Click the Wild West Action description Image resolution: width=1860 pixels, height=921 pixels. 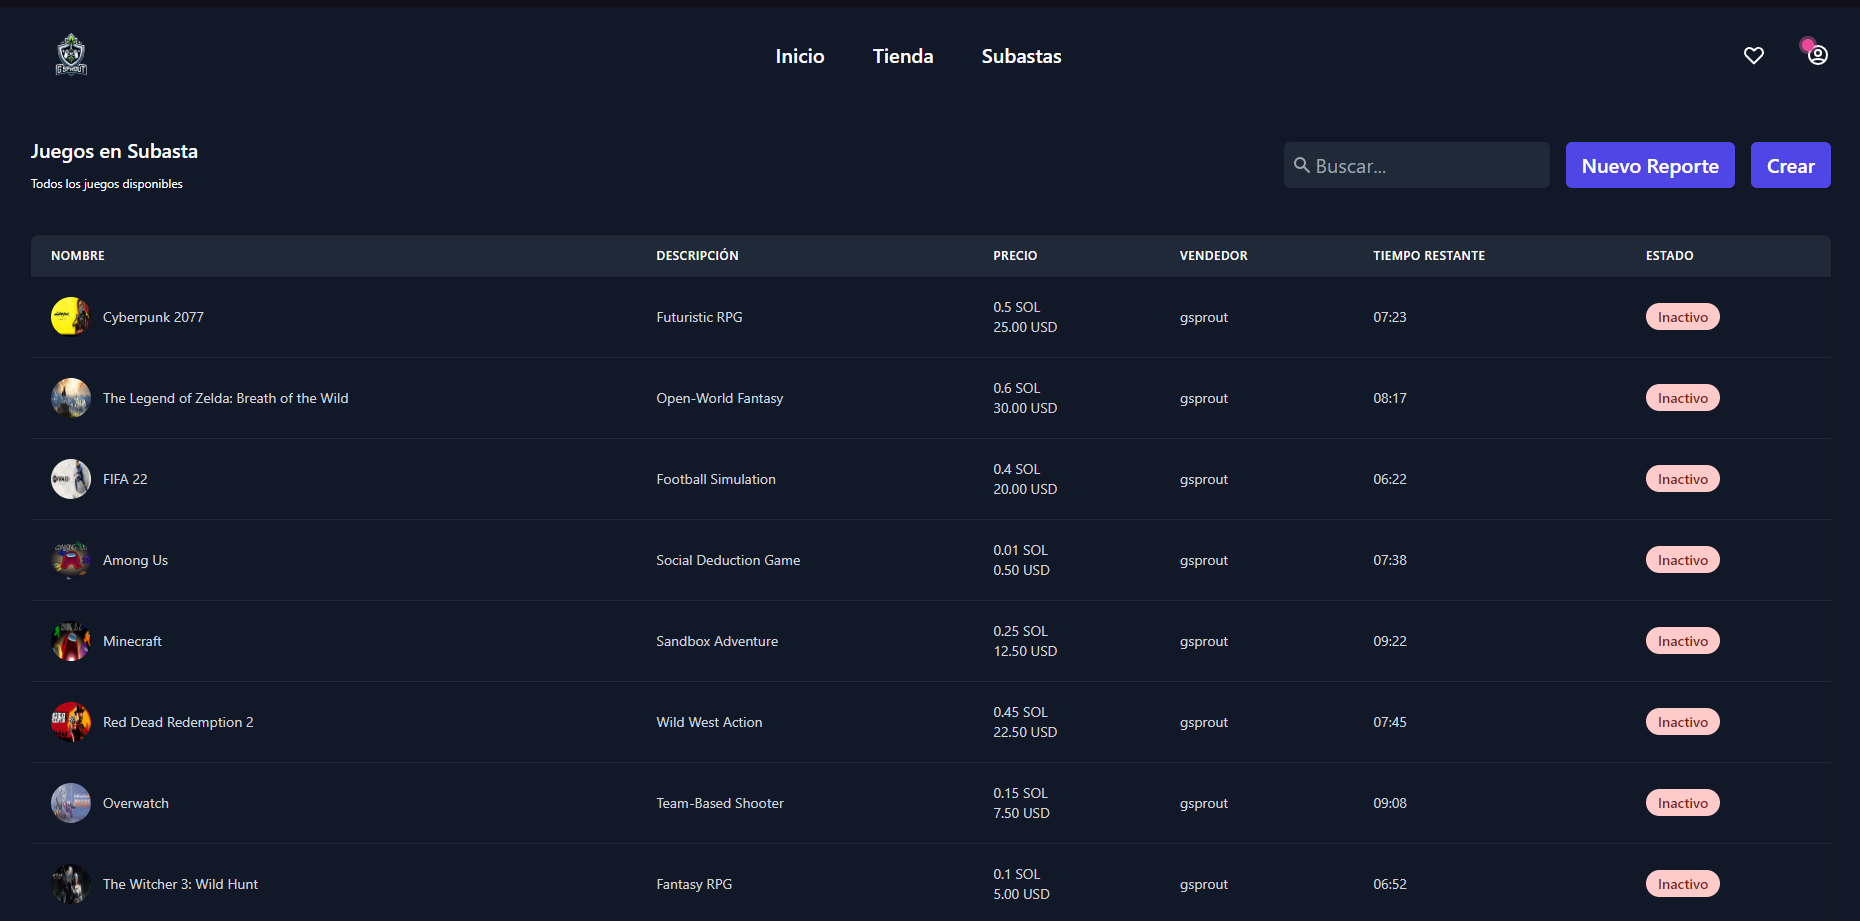tap(709, 722)
